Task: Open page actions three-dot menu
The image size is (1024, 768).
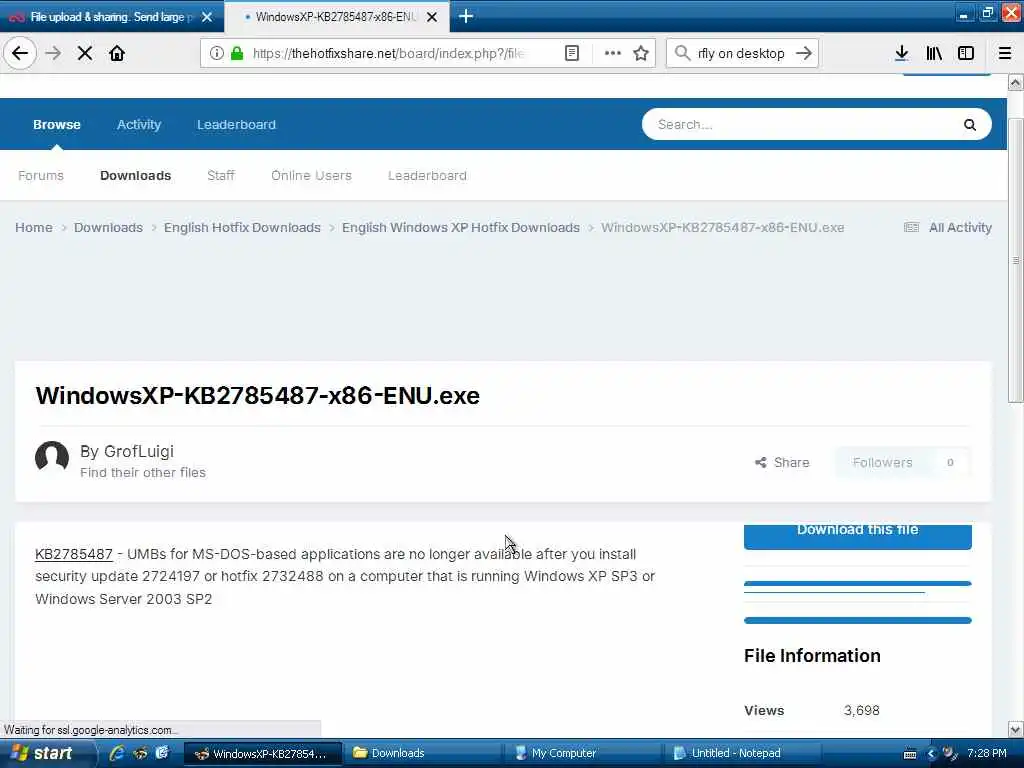Action: [613, 53]
